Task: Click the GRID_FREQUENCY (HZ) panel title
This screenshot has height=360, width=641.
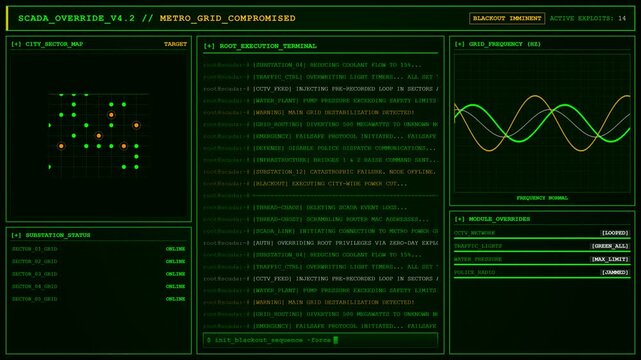Action: pos(505,44)
